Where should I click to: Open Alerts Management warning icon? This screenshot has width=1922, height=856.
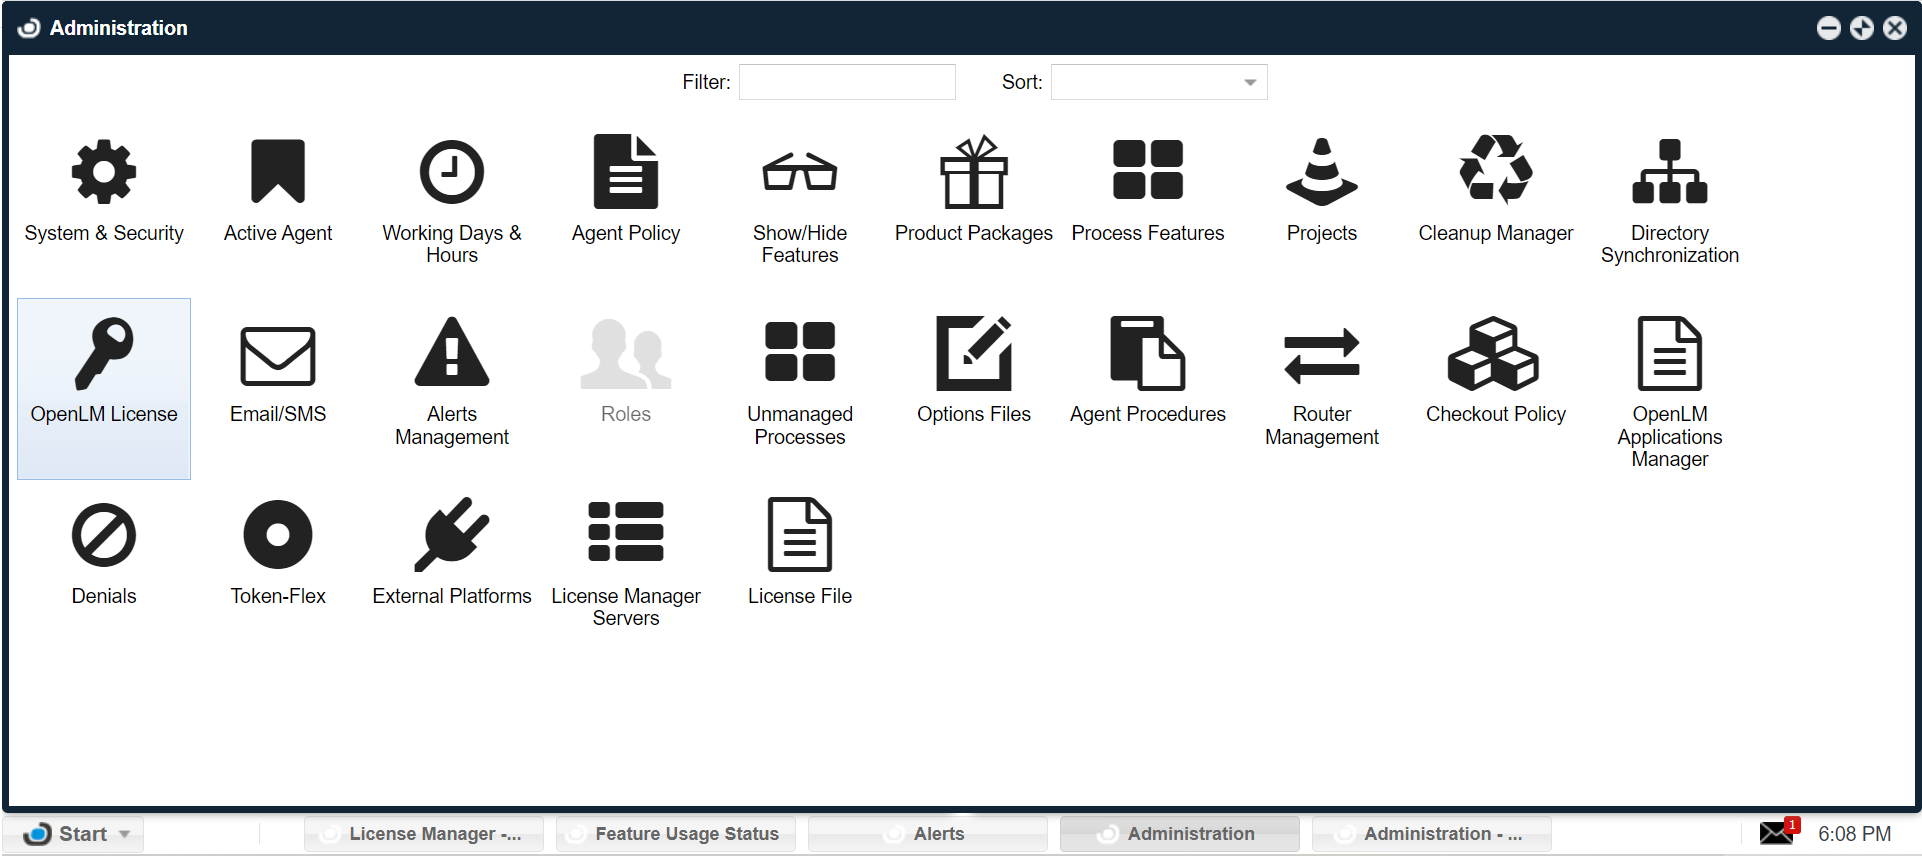click(451, 354)
